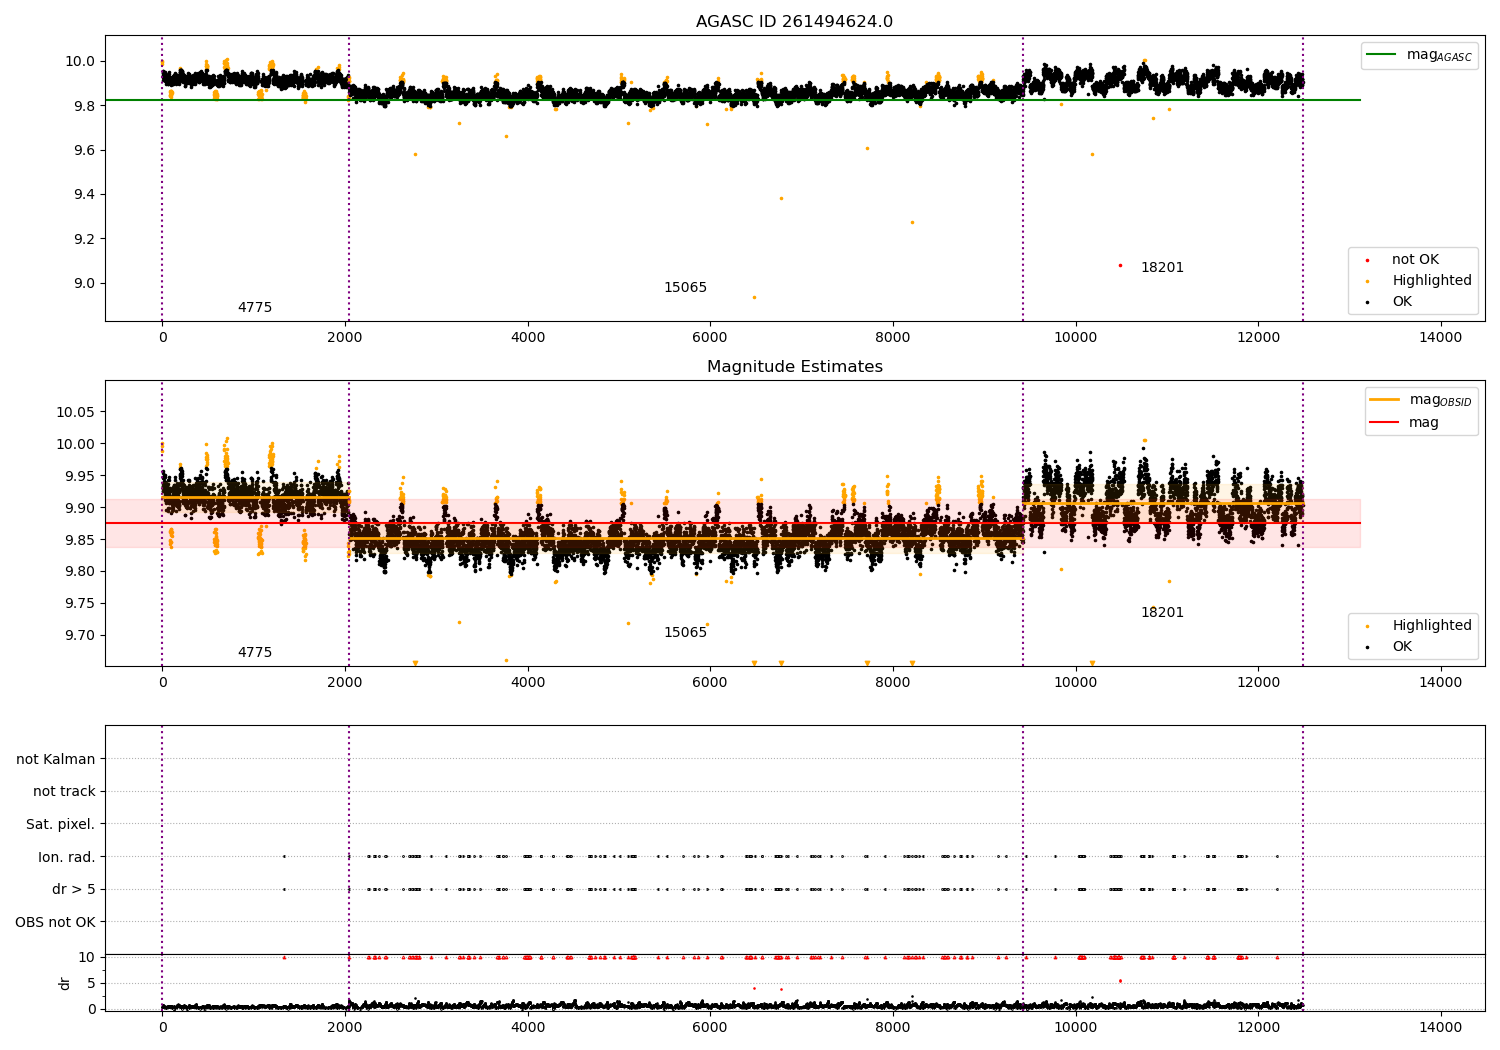Image resolution: width=1500 pixels, height=1050 pixels.
Task: Click the 'OBS not OK' row label
Action: click(55, 922)
